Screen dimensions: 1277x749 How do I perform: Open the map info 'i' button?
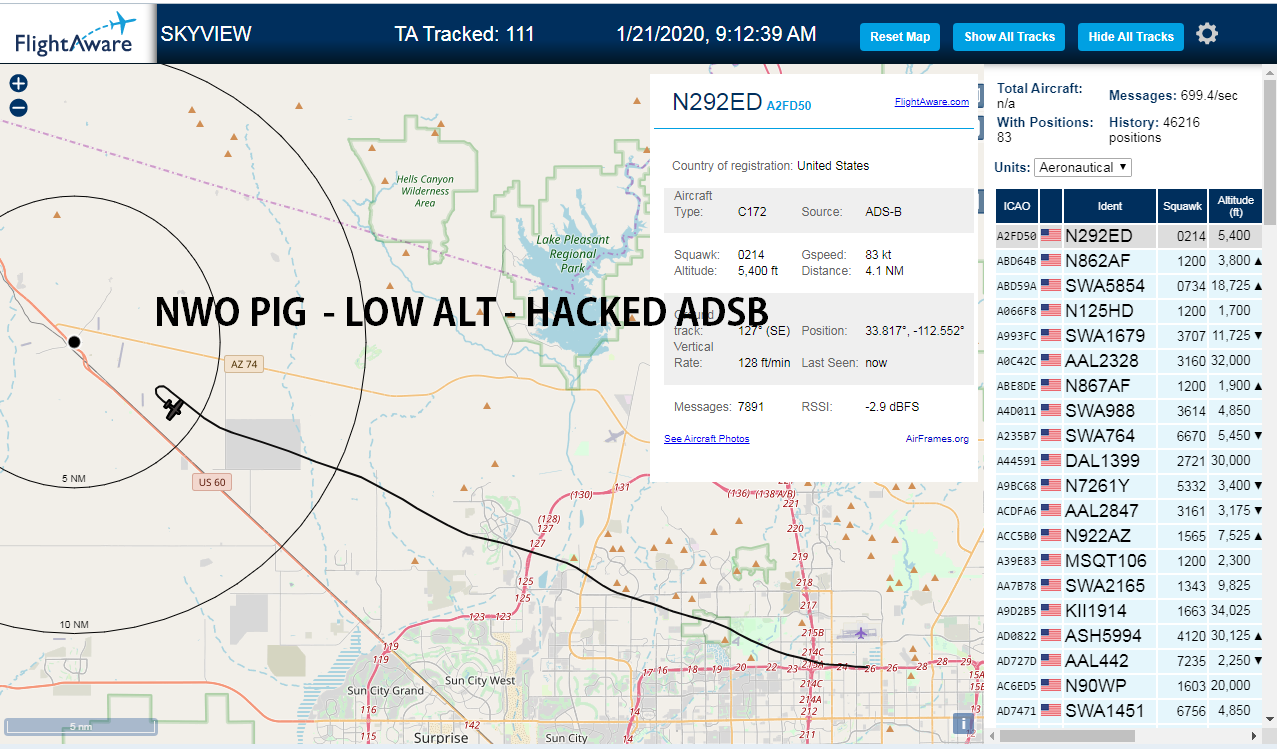point(962,723)
